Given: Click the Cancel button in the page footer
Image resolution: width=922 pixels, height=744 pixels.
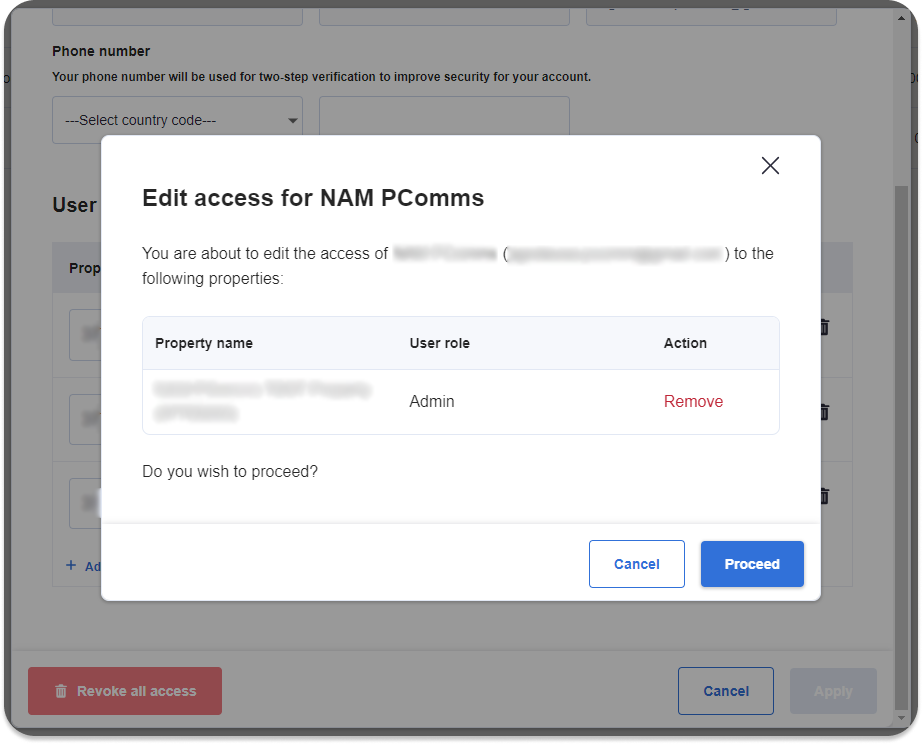Looking at the screenshot, I should point(725,691).
